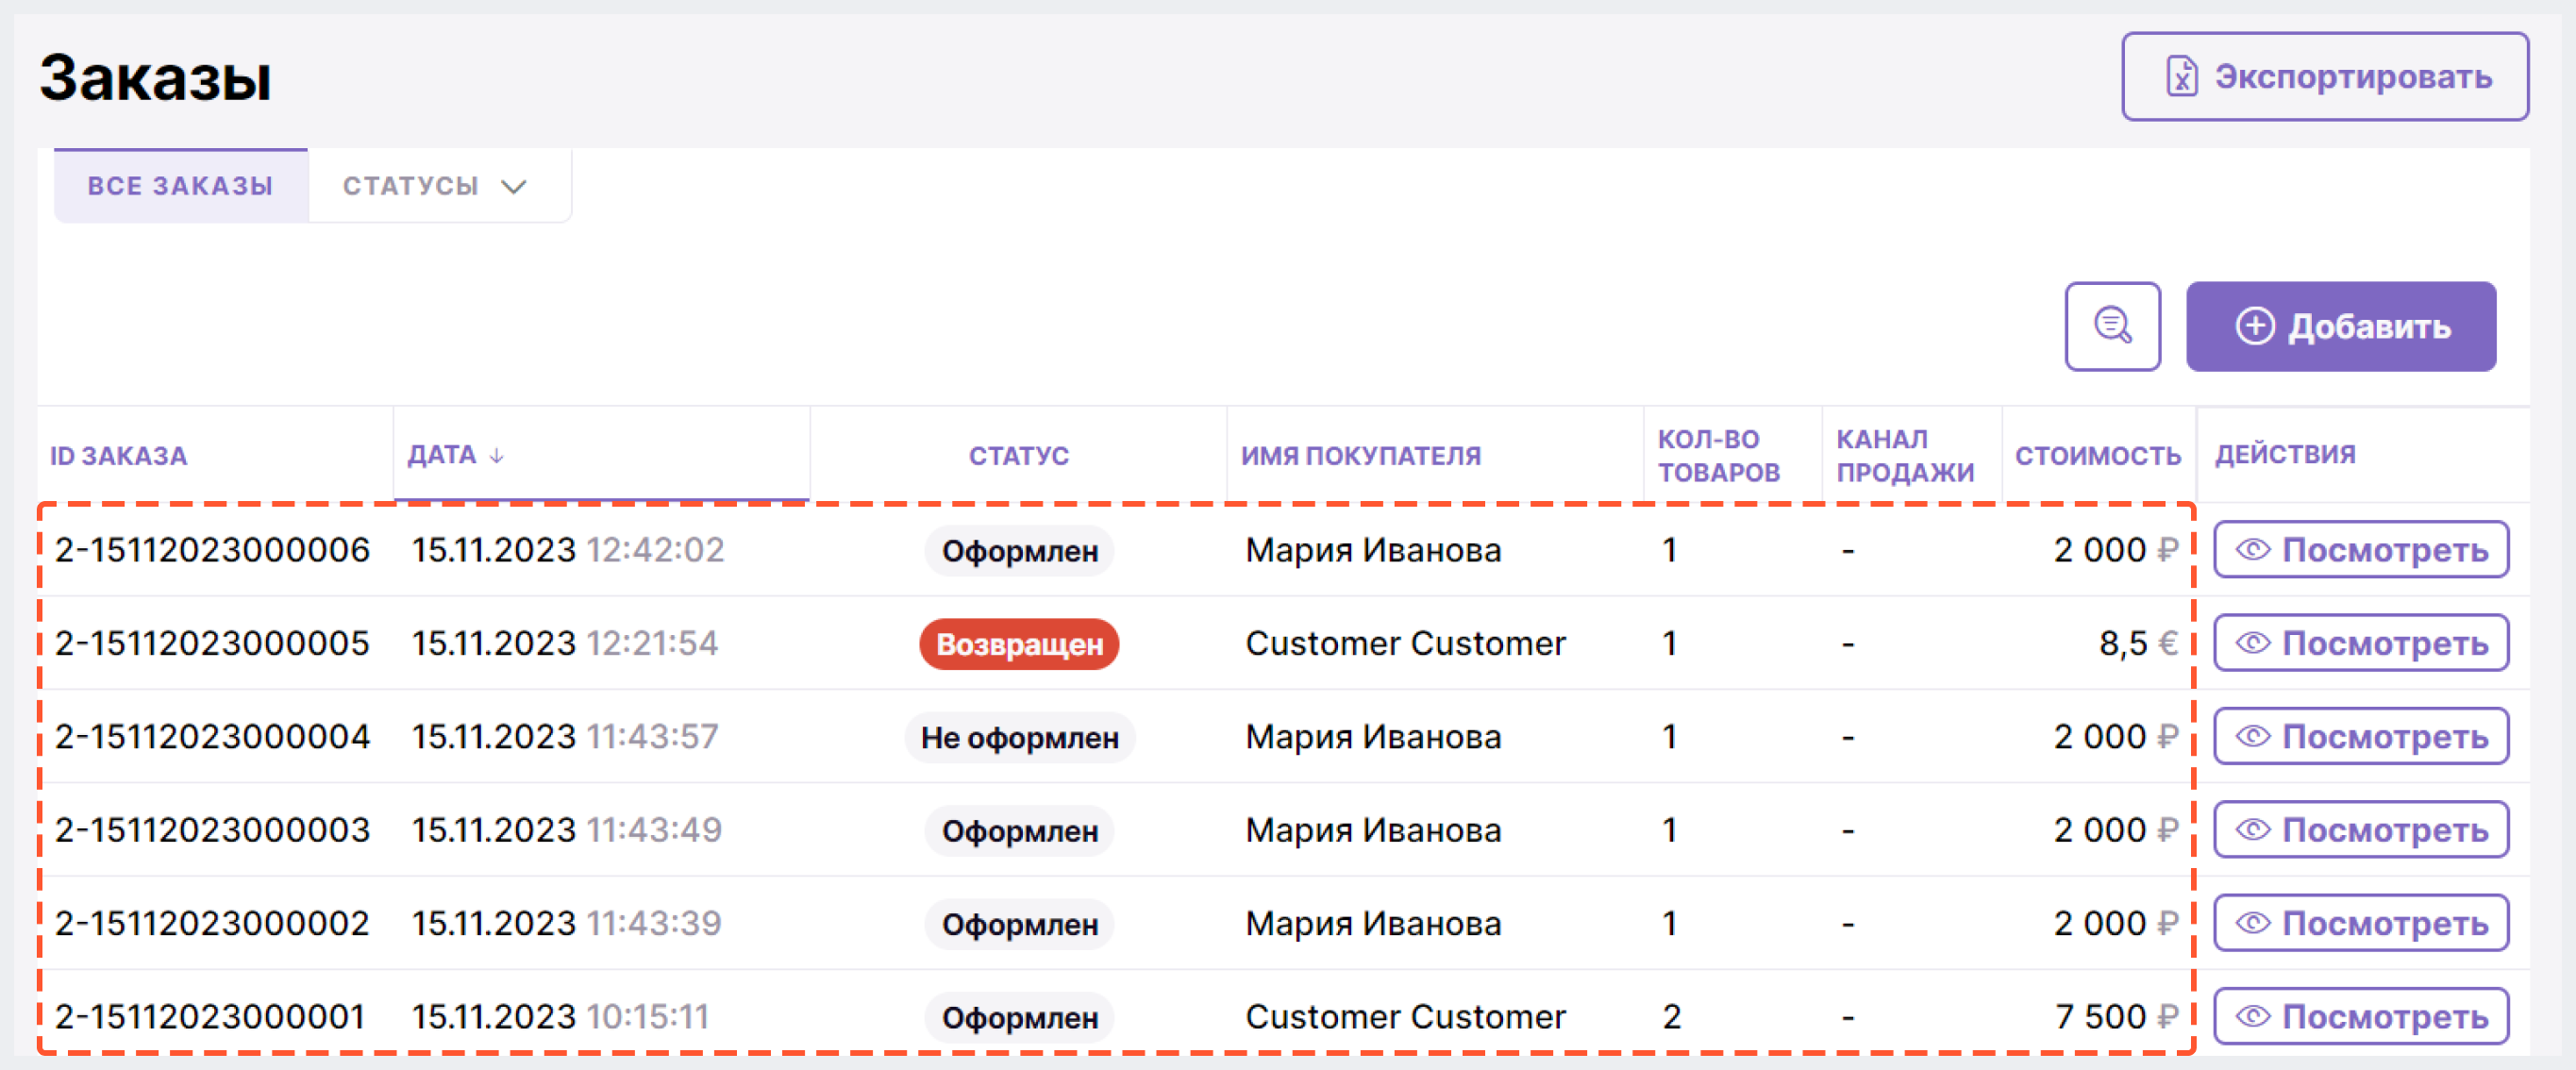Click the 7 500 ₽ cost value
The height and width of the screenshot is (1070, 2576).
coord(2116,1017)
